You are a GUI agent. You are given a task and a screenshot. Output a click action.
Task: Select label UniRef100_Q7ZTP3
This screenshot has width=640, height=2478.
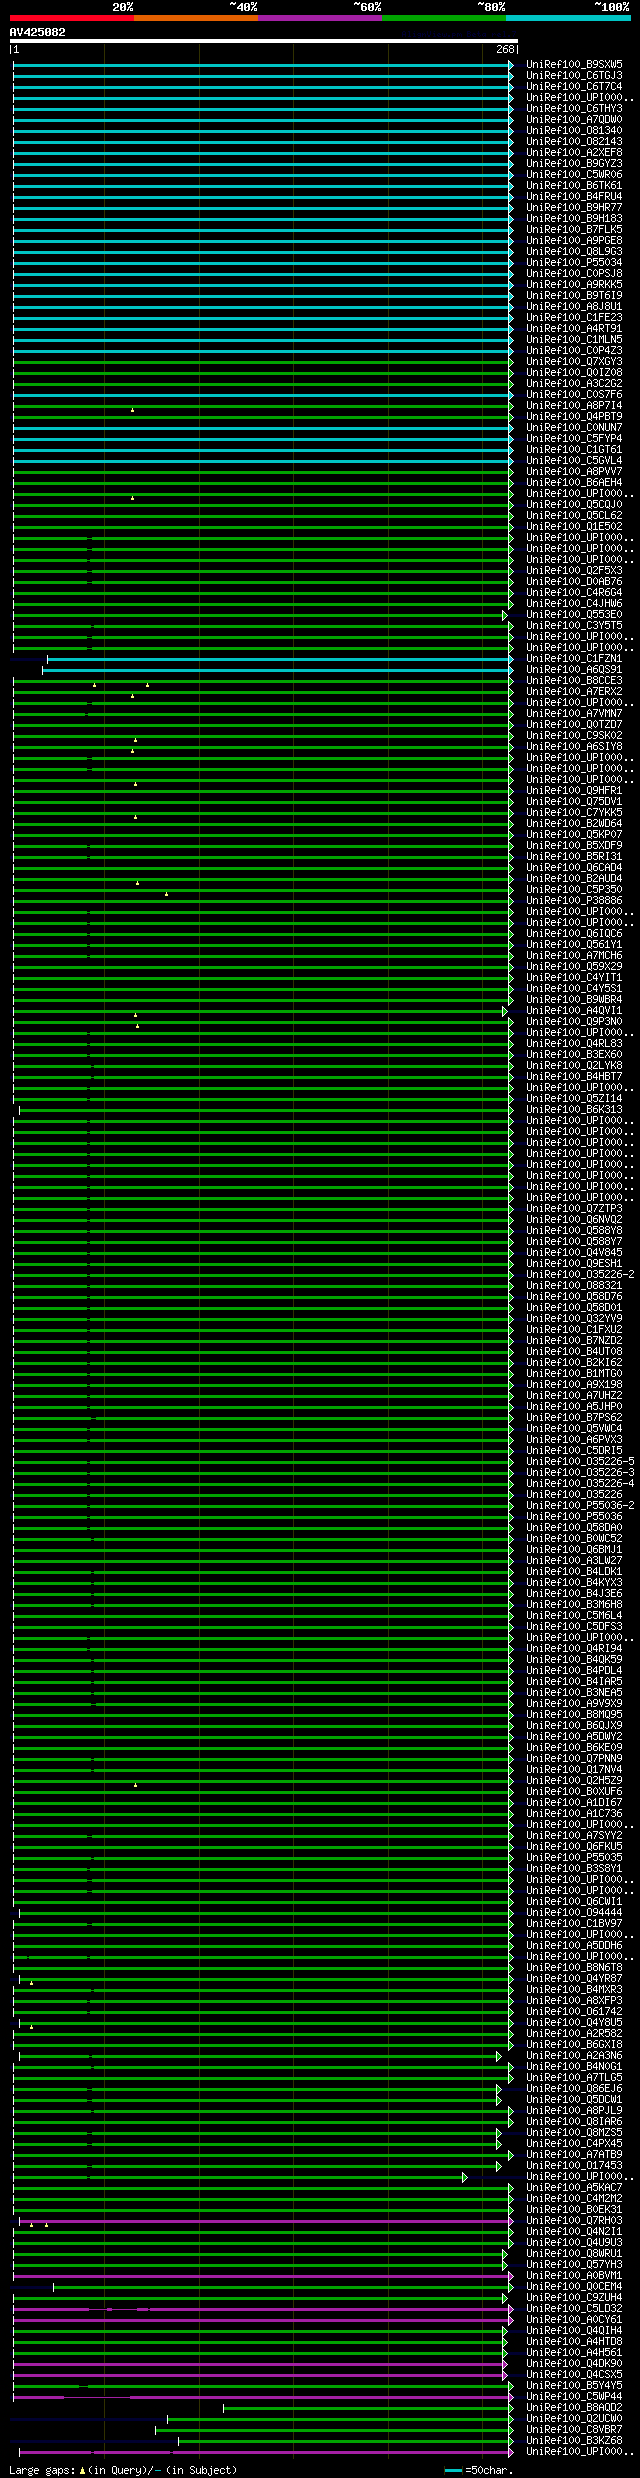click(574, 1209)
